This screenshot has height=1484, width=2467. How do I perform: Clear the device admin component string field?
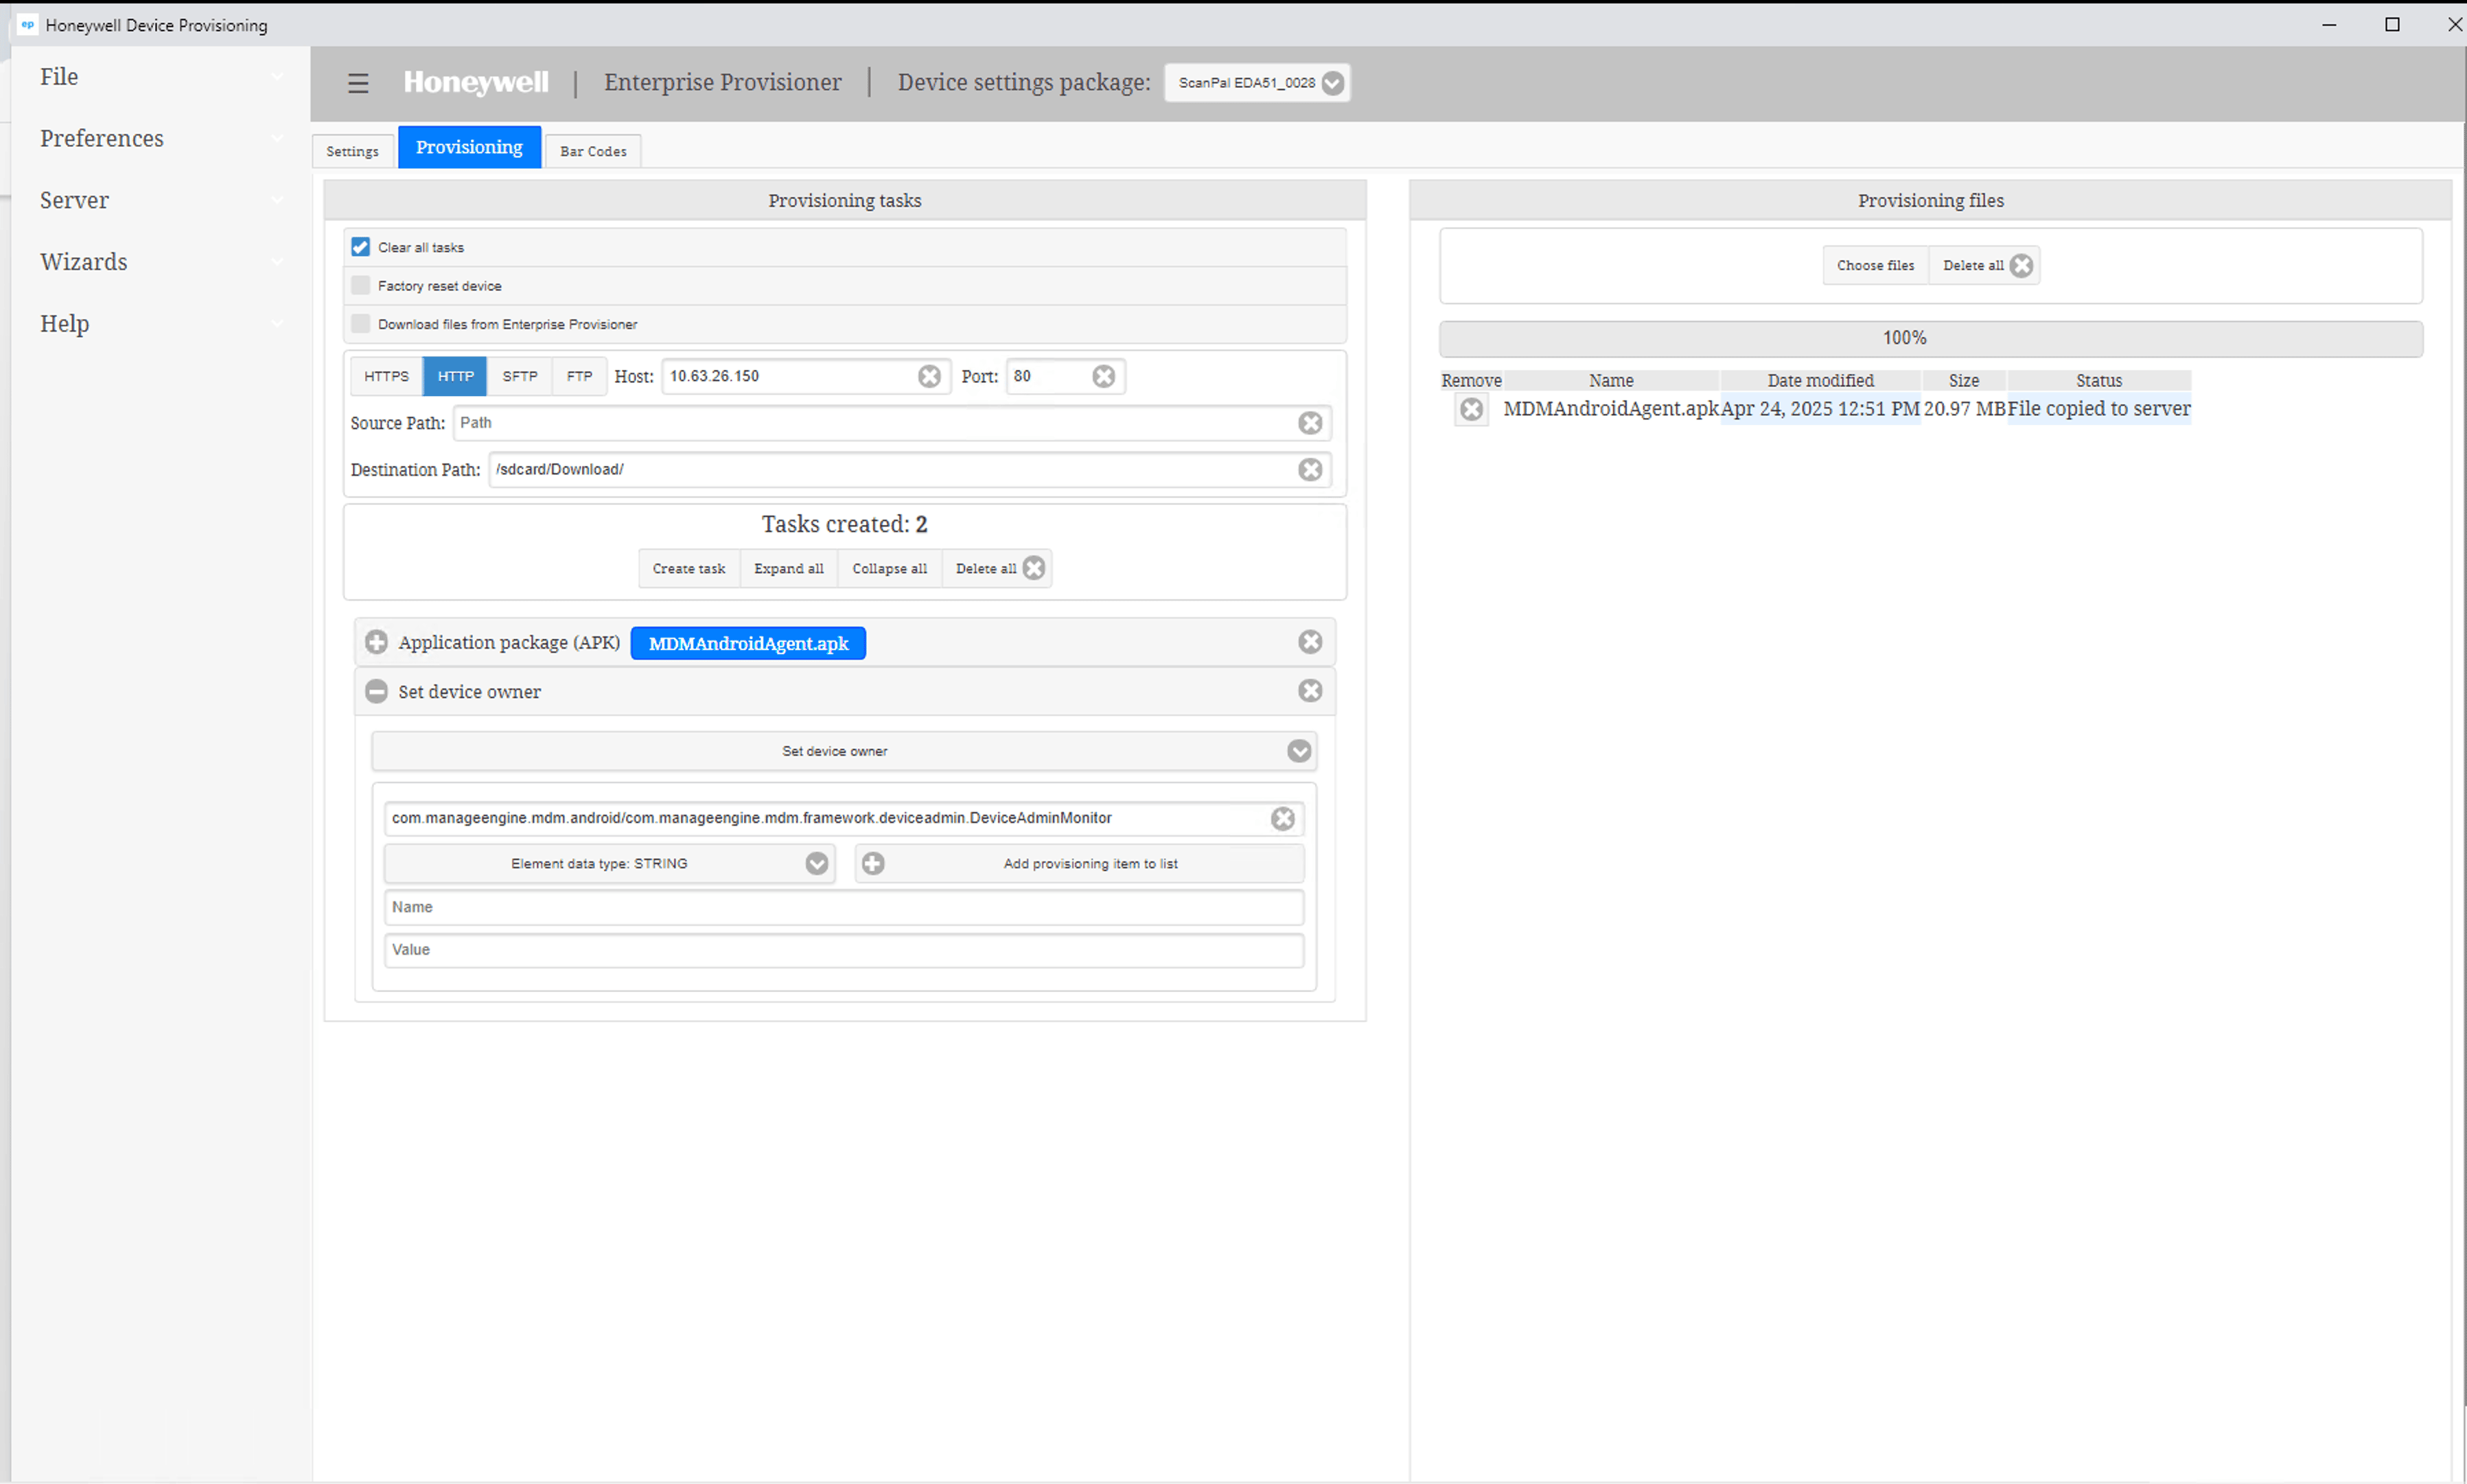(1283, 819)
